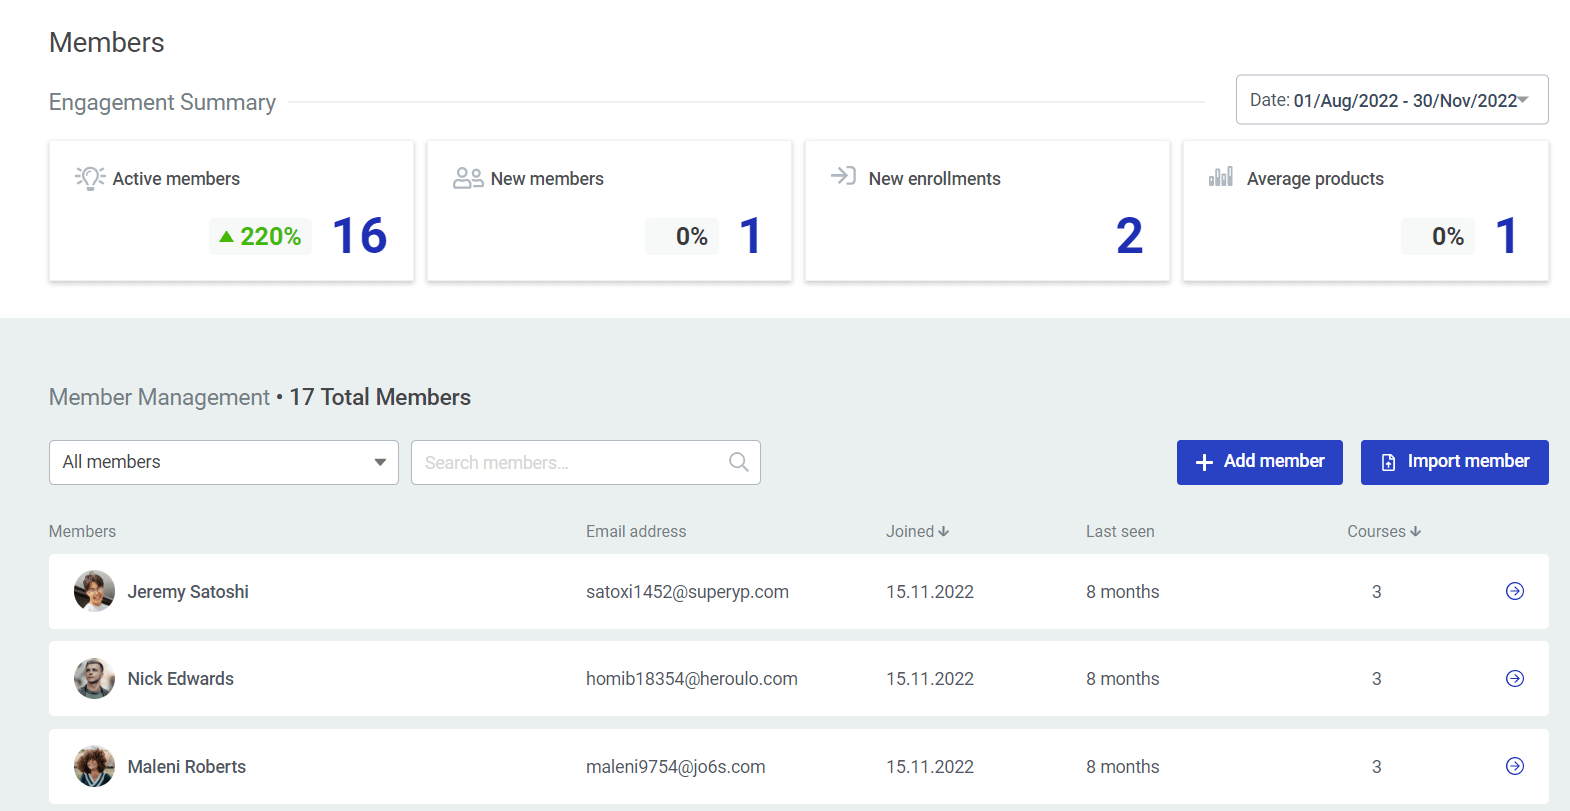1570x811 pixels.
Task: Open Nick Edwards' details arrow icon
Action: (1514, 679)
